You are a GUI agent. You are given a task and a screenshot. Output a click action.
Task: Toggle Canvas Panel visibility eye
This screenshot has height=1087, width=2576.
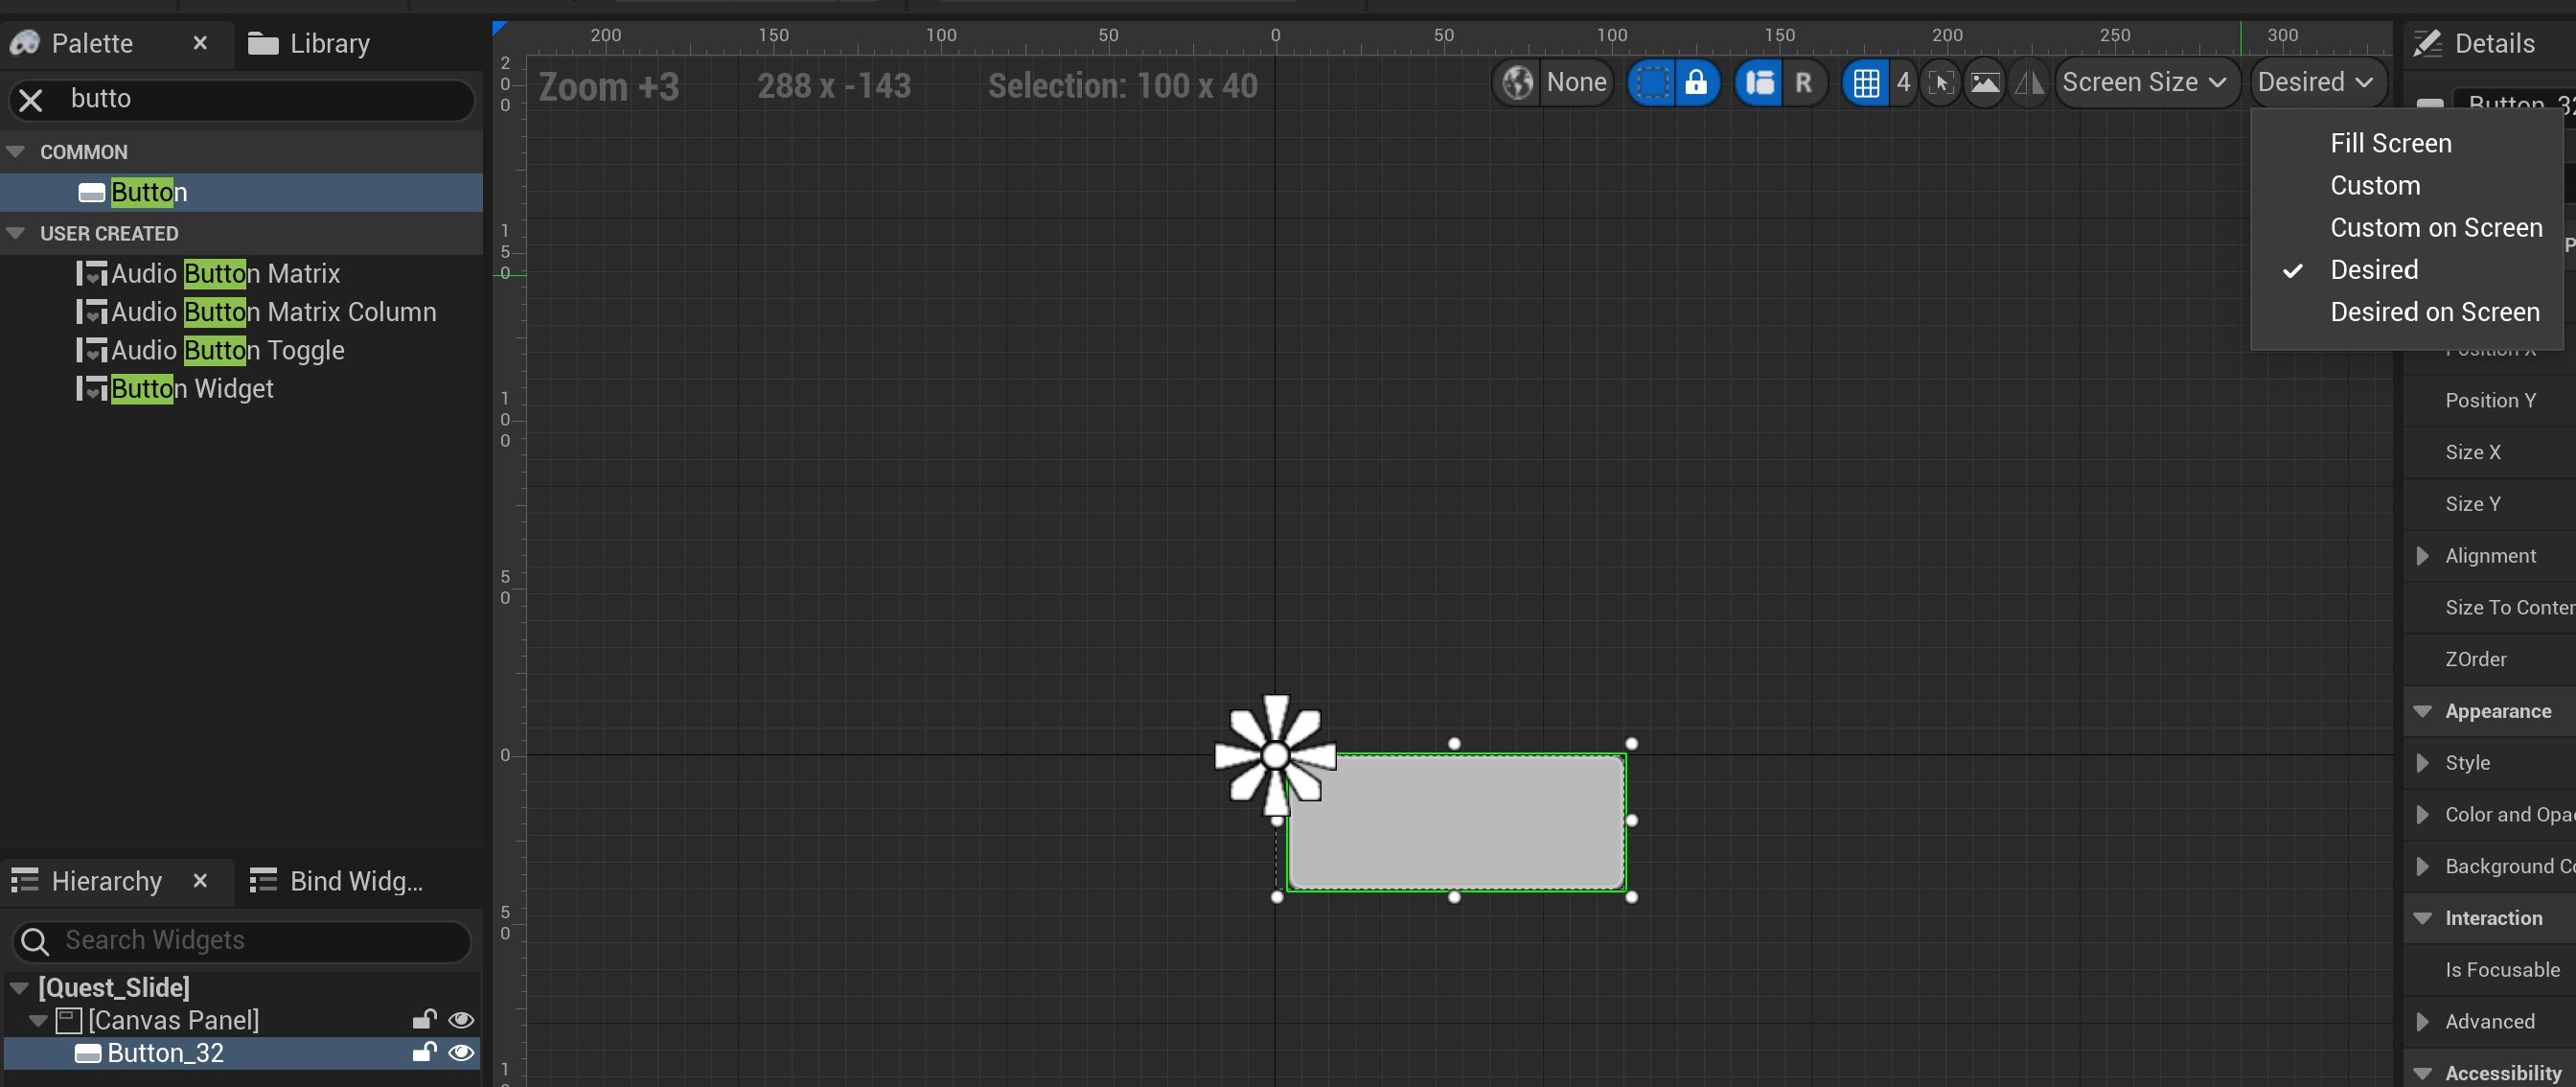[x=461, y=1019]
